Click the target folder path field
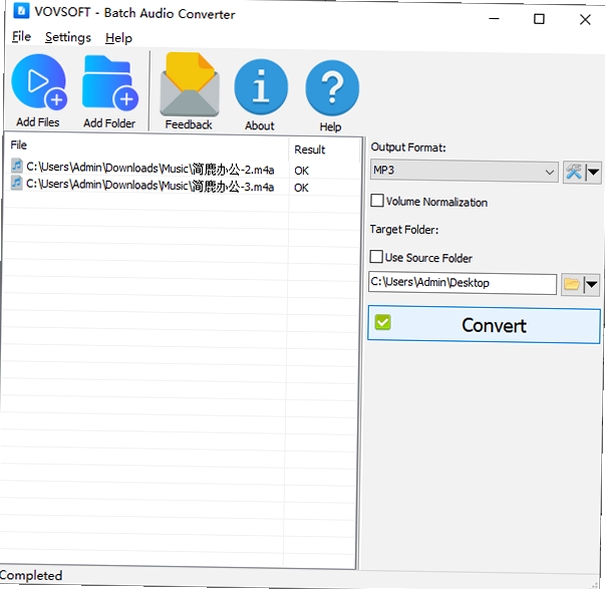 point(462,284)
